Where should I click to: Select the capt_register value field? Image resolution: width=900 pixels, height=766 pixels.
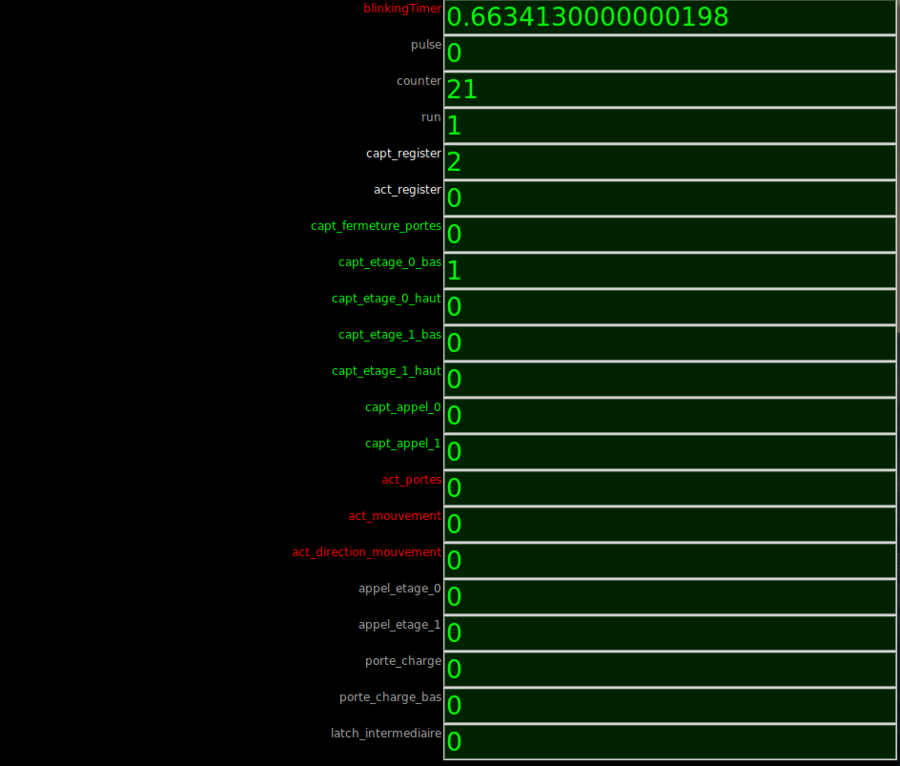click(669, 162)
